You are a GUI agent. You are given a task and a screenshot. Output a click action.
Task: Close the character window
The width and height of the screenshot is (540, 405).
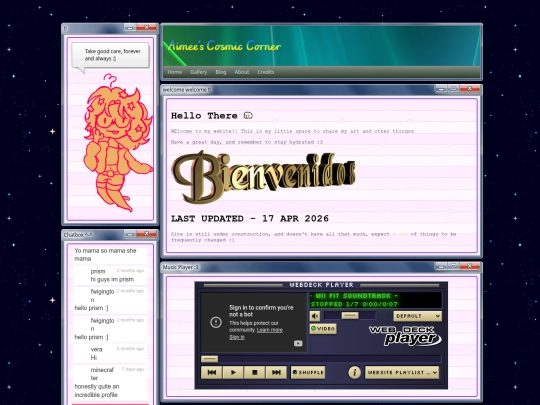[x=146, y=27]
